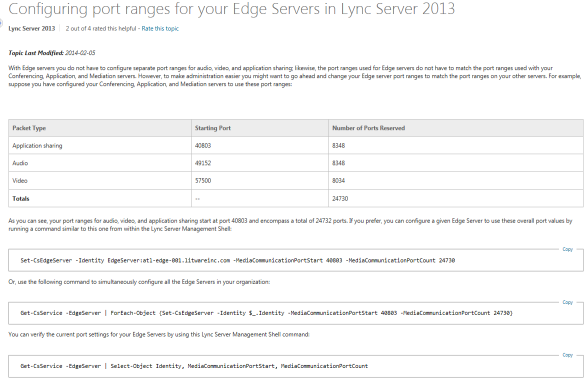Click starting port value 49152
The height and width of the screenshot is (391, 587).
pyautogui.click(x=203, y=163)
